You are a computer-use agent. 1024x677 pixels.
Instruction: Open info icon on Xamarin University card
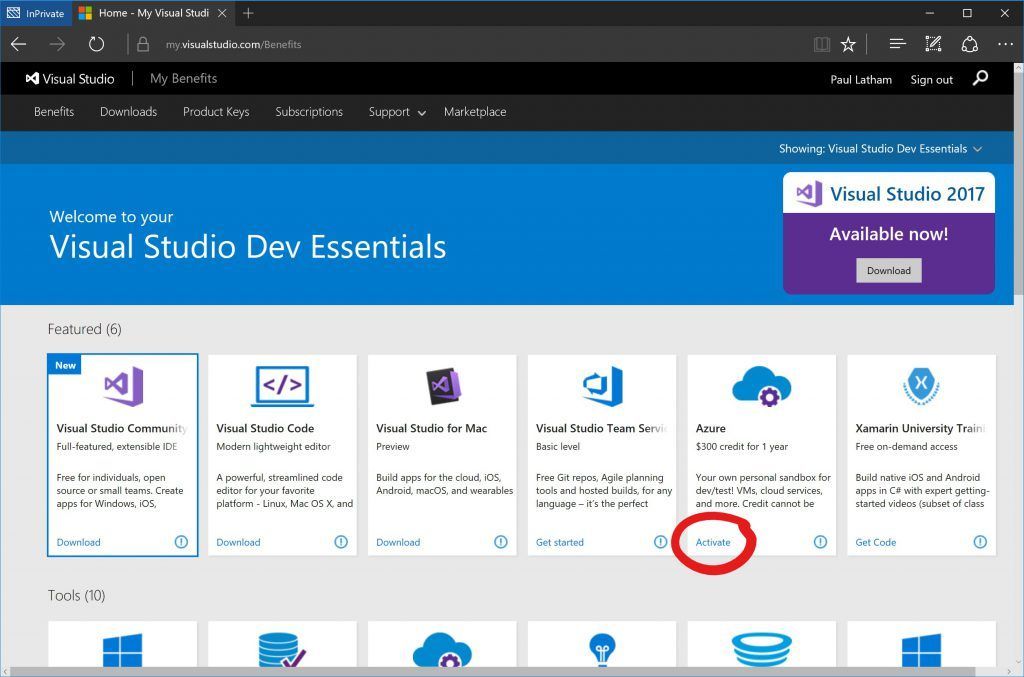980,542
